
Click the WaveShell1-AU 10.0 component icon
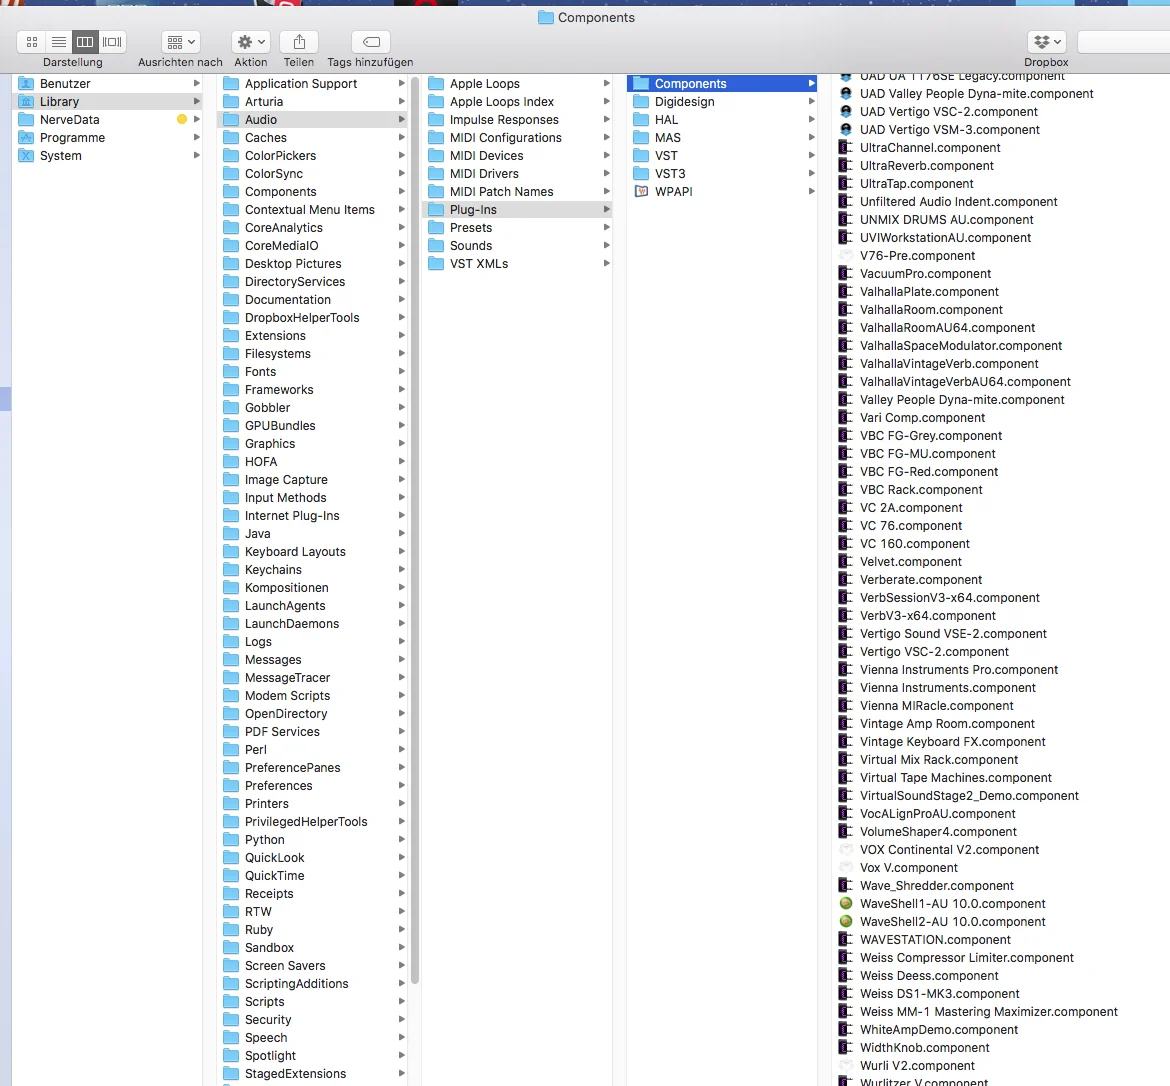click(x=845, y=903)
